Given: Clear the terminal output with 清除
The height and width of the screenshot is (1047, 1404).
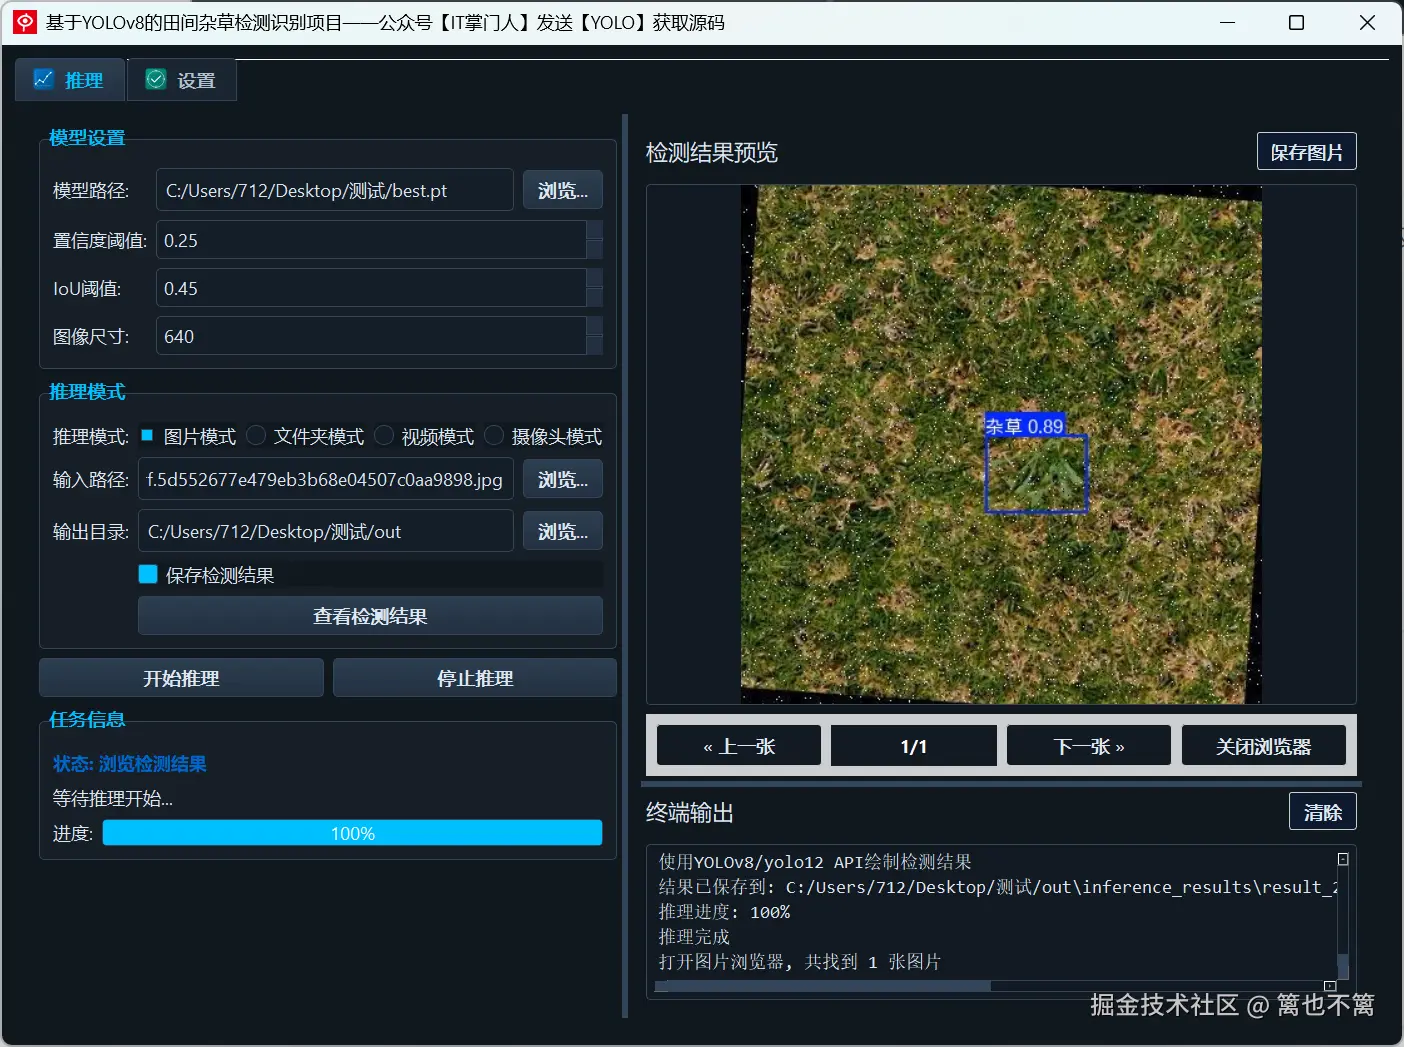Looking at the screenshot, I should pyautogui.click(x=1323, y=812).
